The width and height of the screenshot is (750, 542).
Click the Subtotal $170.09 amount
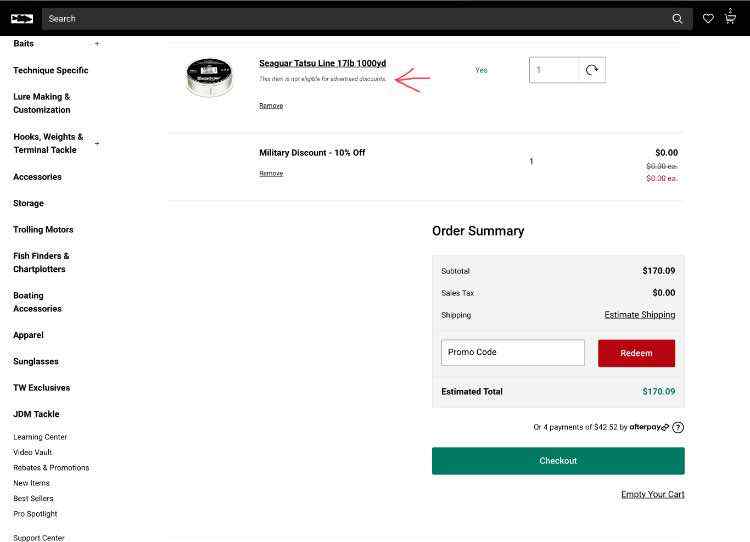(659, 271)
